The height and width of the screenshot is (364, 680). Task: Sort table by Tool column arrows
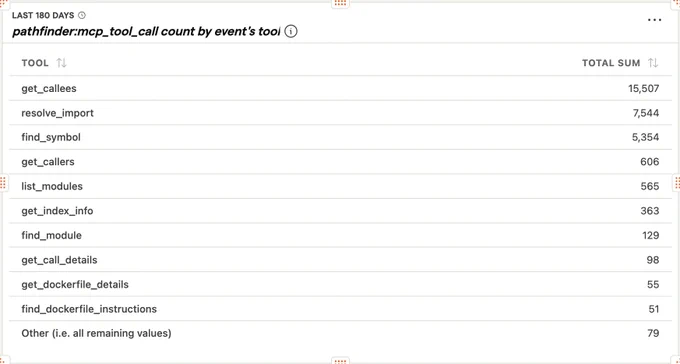[x=62, y=63]
